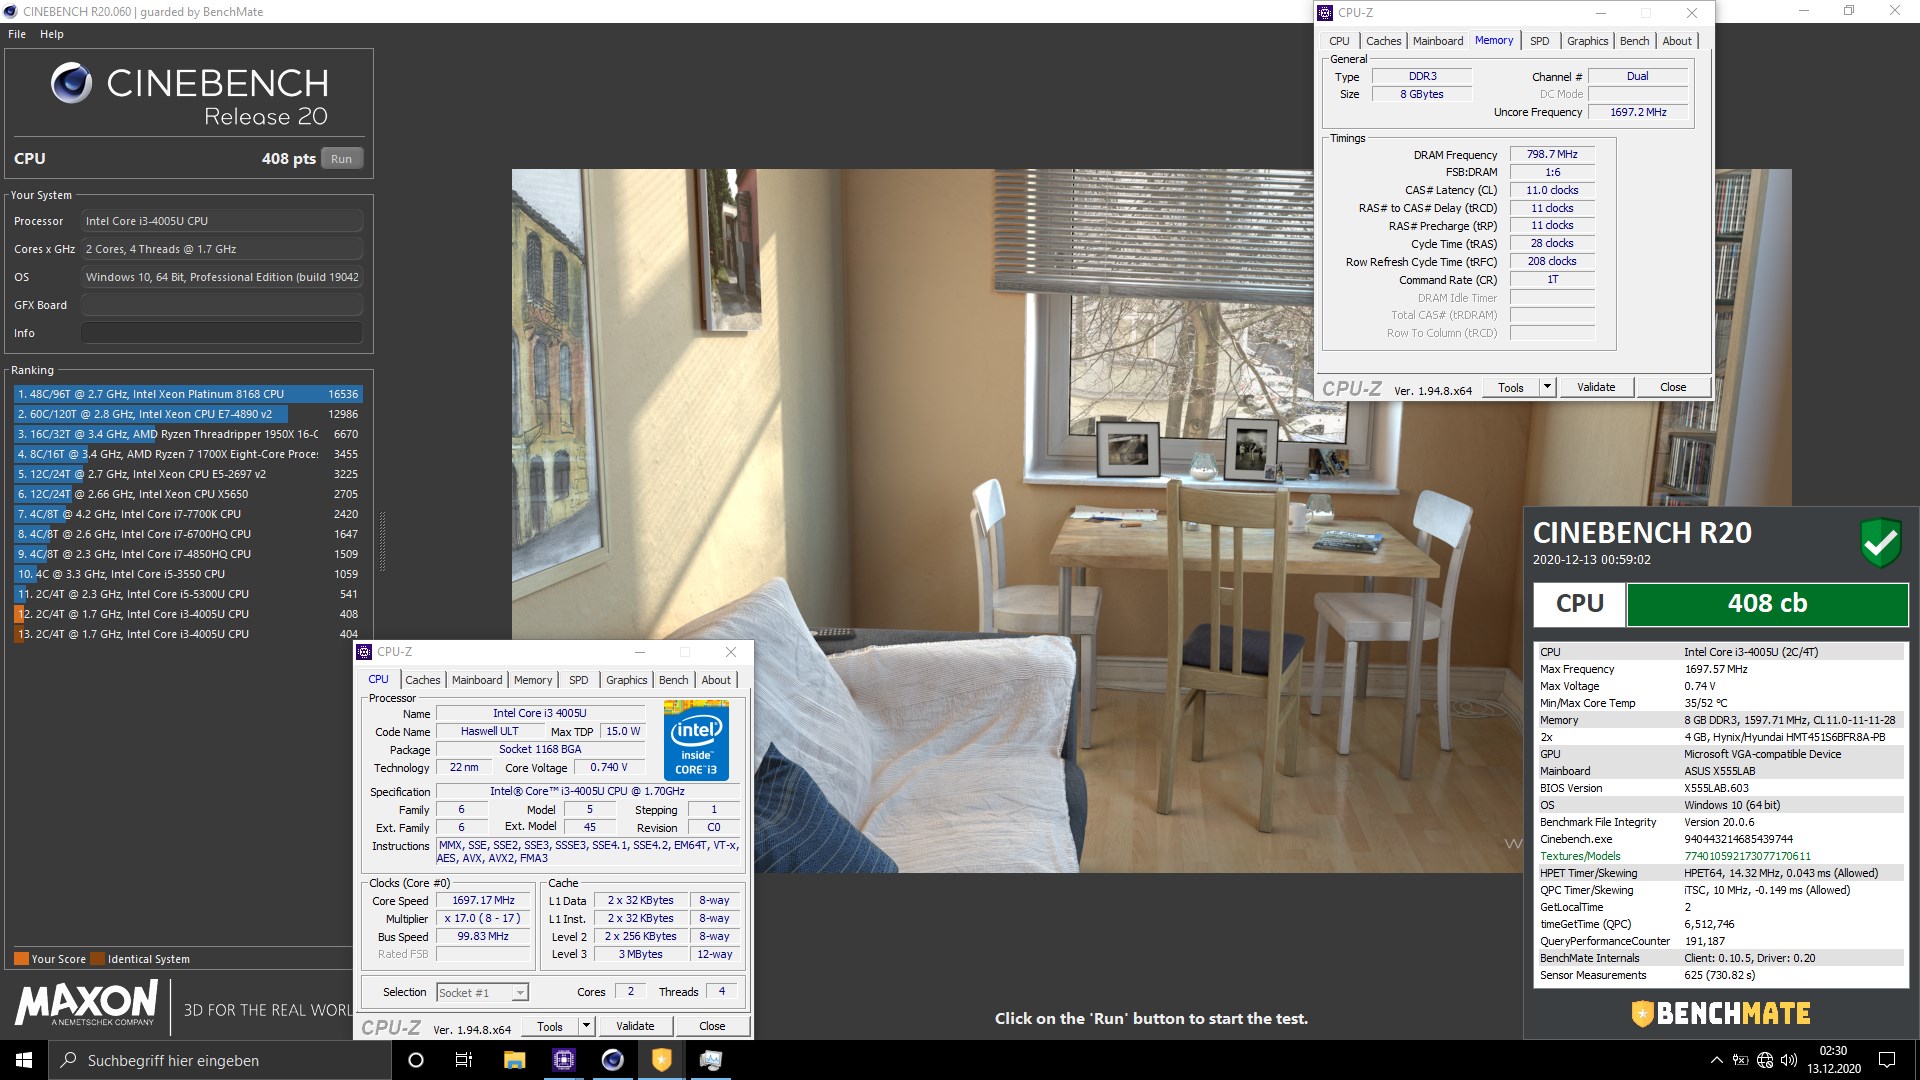Open volume speaker tray icon
This screenshot has width=1920, height=1080.
(x=1789, y=1060)
